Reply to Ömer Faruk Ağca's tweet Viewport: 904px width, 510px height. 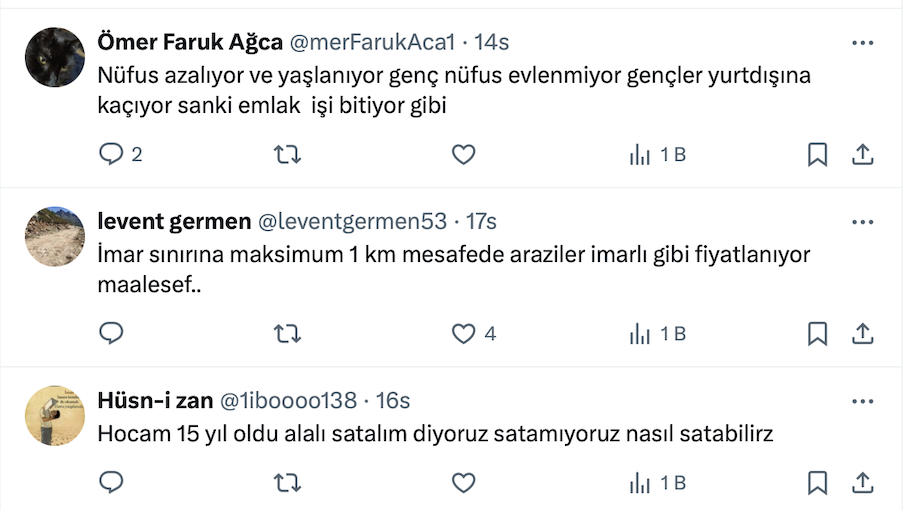112,155
